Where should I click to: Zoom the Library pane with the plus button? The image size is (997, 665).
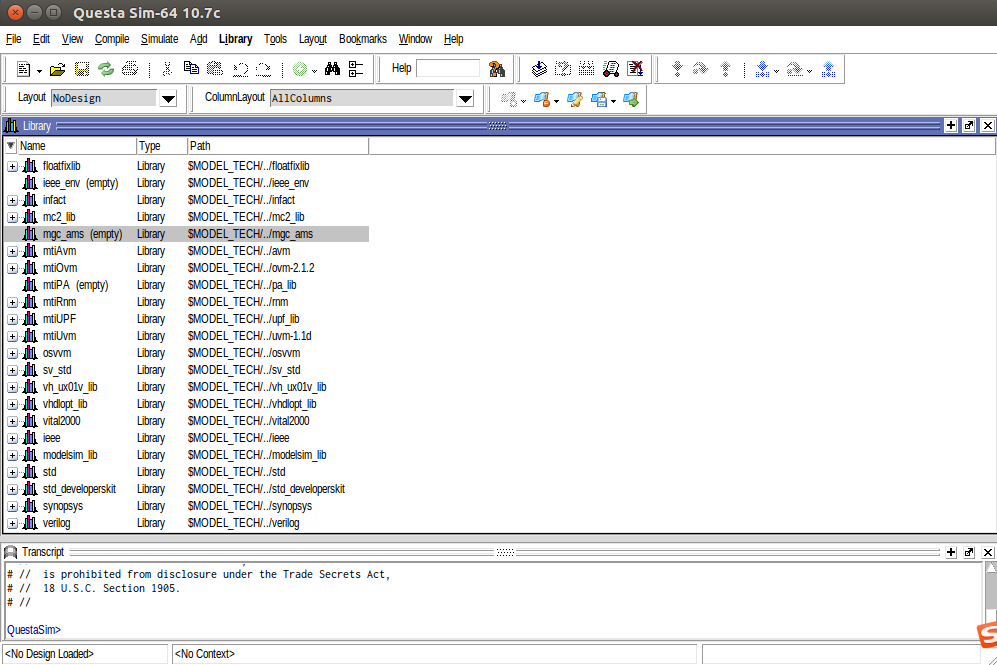pyautogui.click(x=951, y=125)
